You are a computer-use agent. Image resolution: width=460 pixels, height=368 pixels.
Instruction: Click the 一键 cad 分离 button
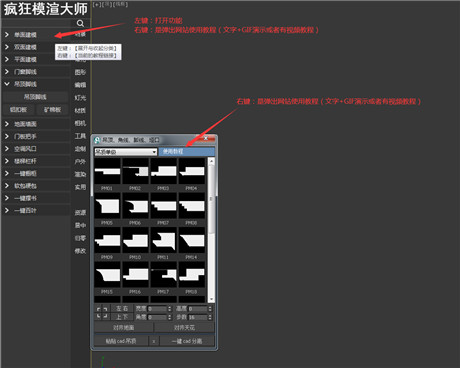[x=187, y=341]
